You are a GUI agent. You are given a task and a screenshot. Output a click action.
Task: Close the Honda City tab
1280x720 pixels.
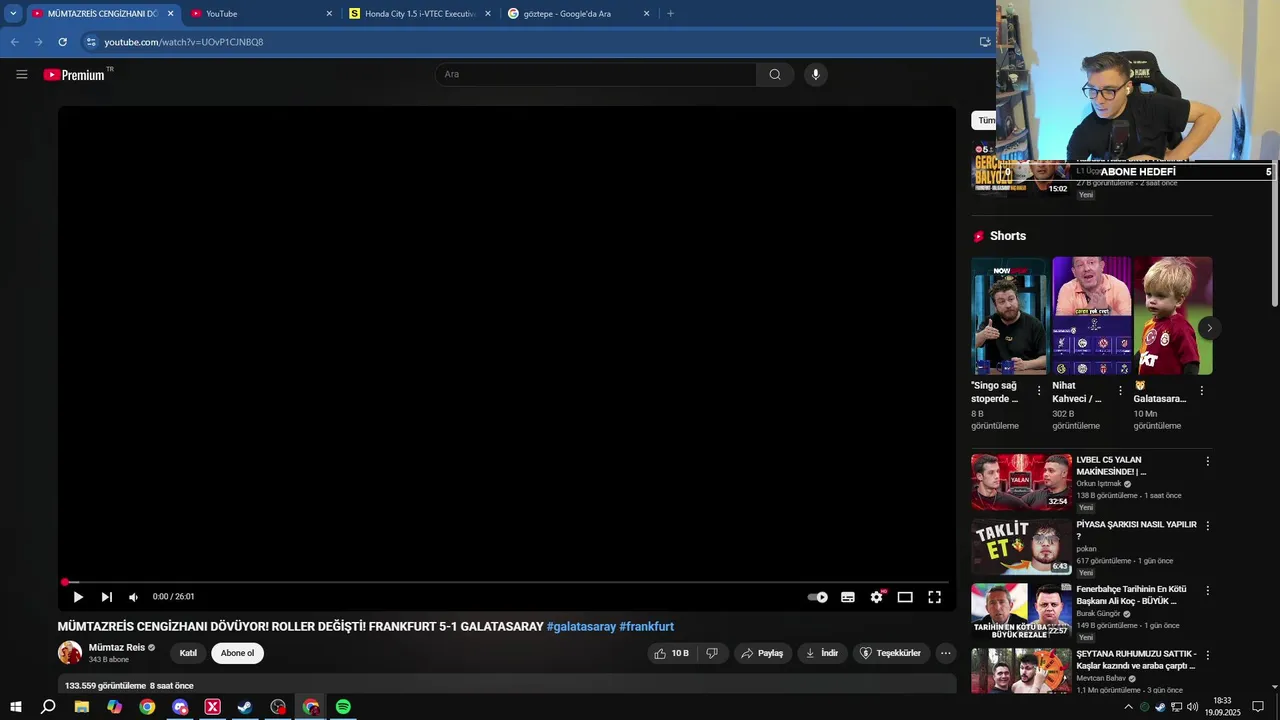(x=488, y=14)
